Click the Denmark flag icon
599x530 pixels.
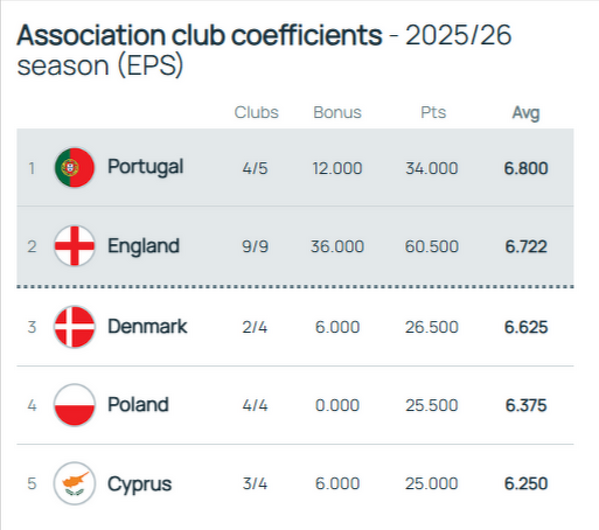pyautogui.click(x=74, y=327)
